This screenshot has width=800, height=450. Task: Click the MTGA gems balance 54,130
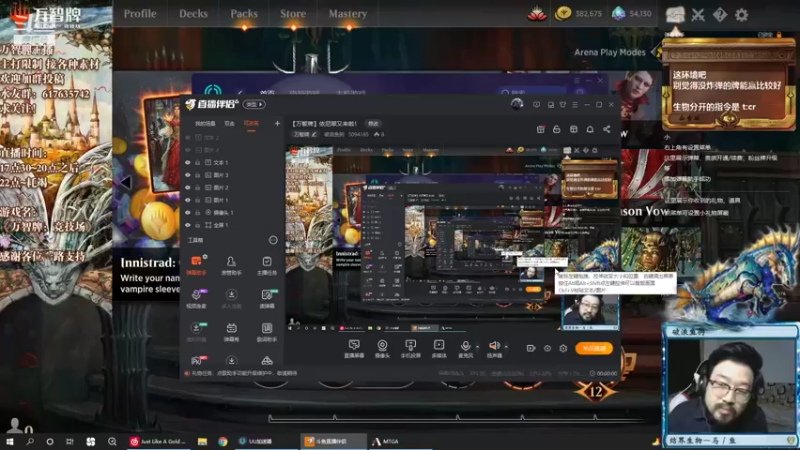[633, 14]
